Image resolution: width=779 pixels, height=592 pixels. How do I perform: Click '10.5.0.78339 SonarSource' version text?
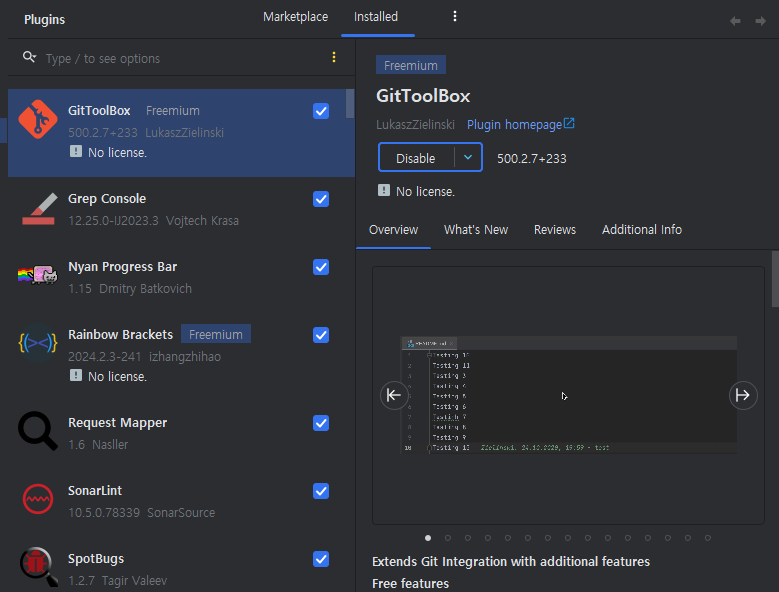(142, 513)
